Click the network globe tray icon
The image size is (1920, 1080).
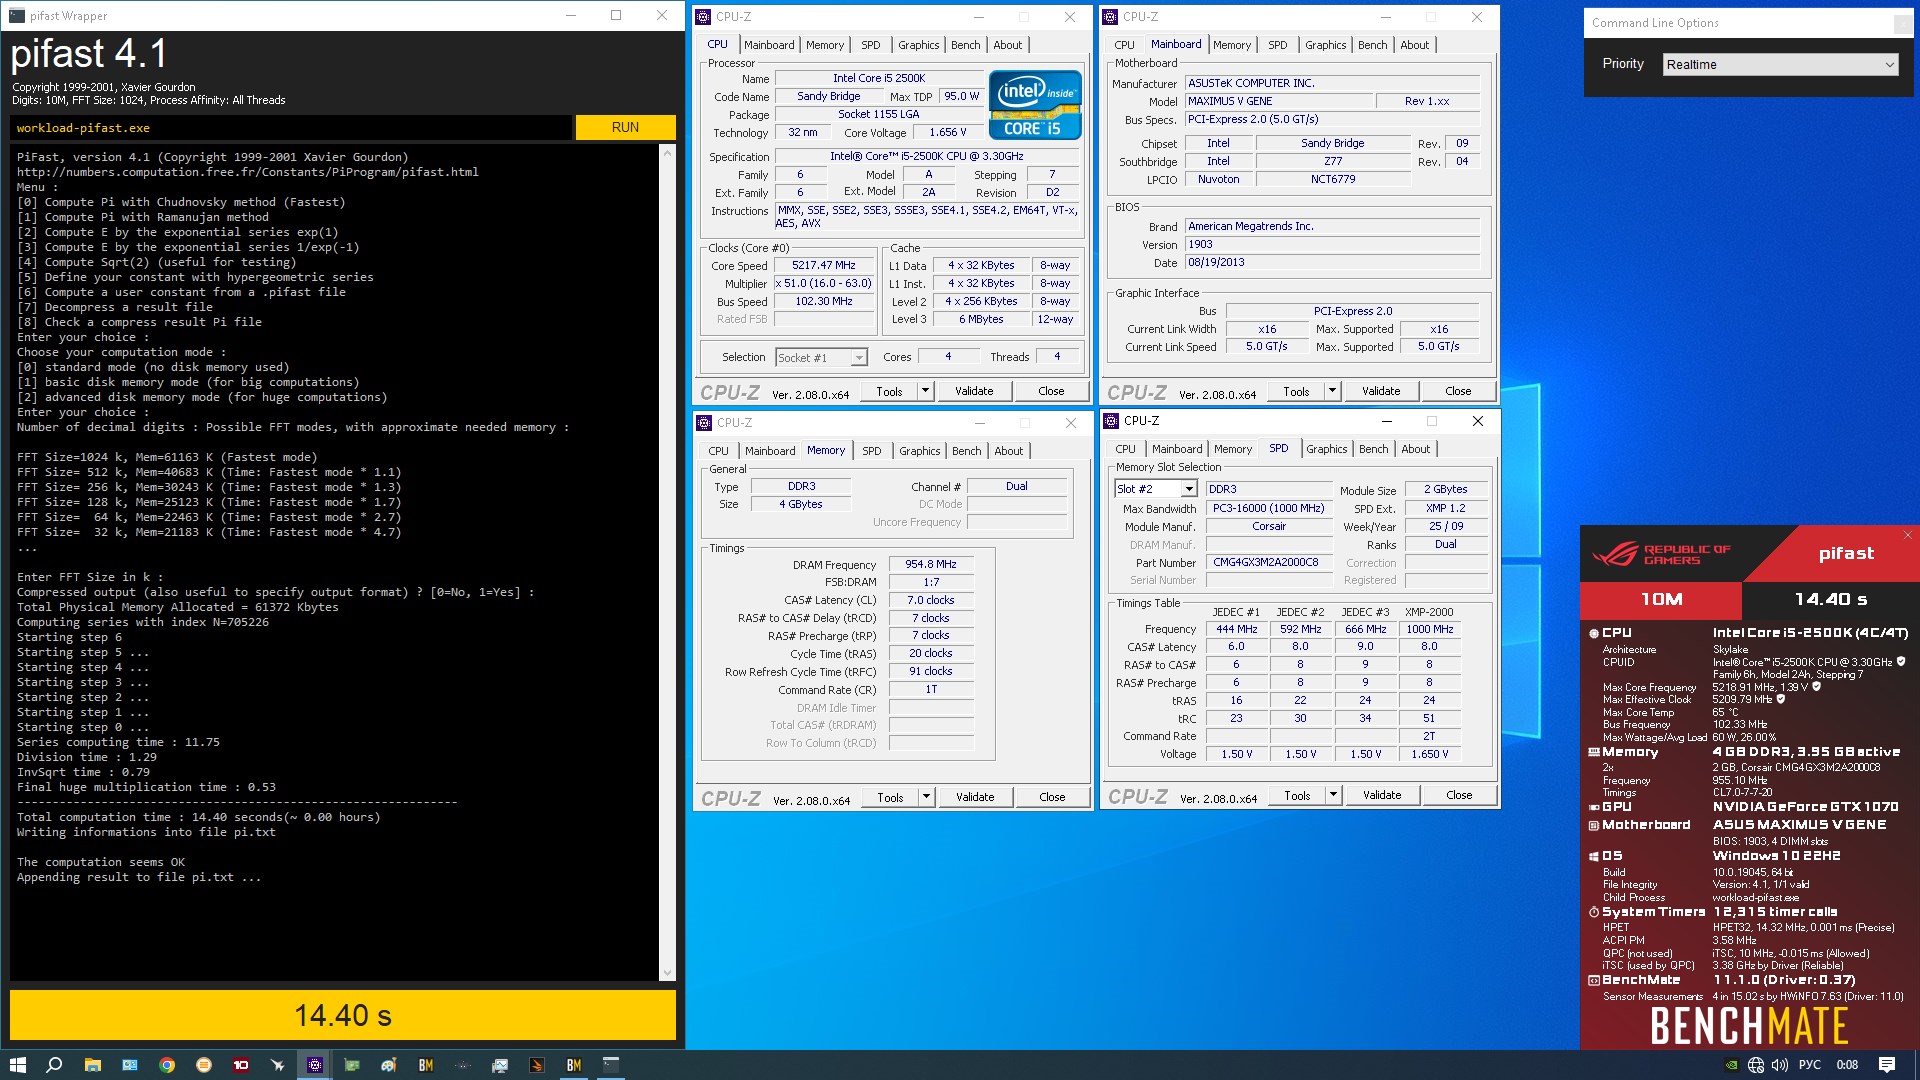click(1756, 1065)
